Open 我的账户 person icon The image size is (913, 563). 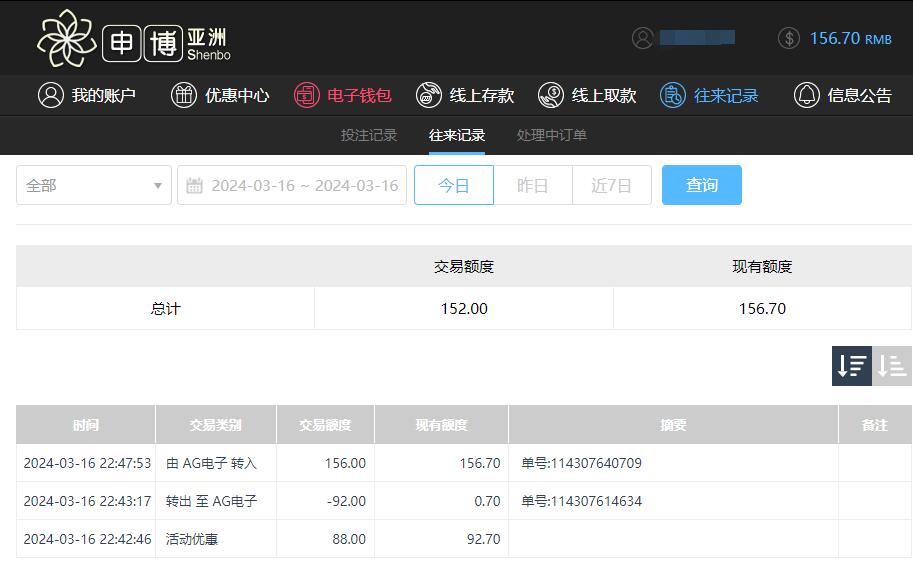tap(51, 95)
